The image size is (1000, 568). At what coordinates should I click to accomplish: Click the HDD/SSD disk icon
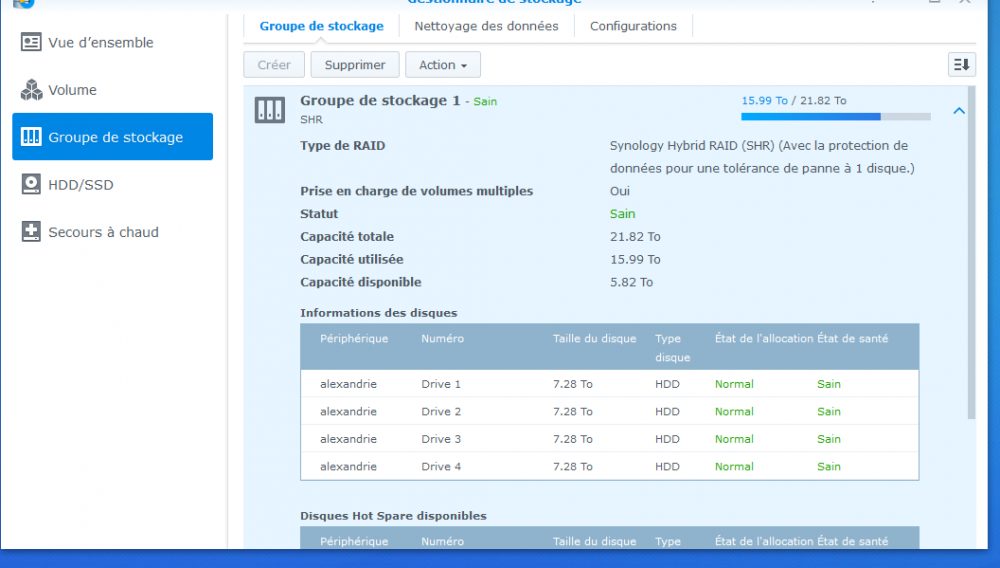click(x=31, y=185)
